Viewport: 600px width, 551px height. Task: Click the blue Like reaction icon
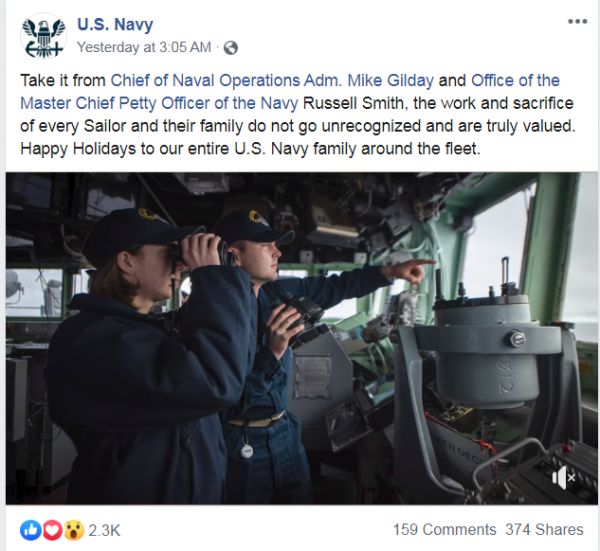[x=31, y=529]
